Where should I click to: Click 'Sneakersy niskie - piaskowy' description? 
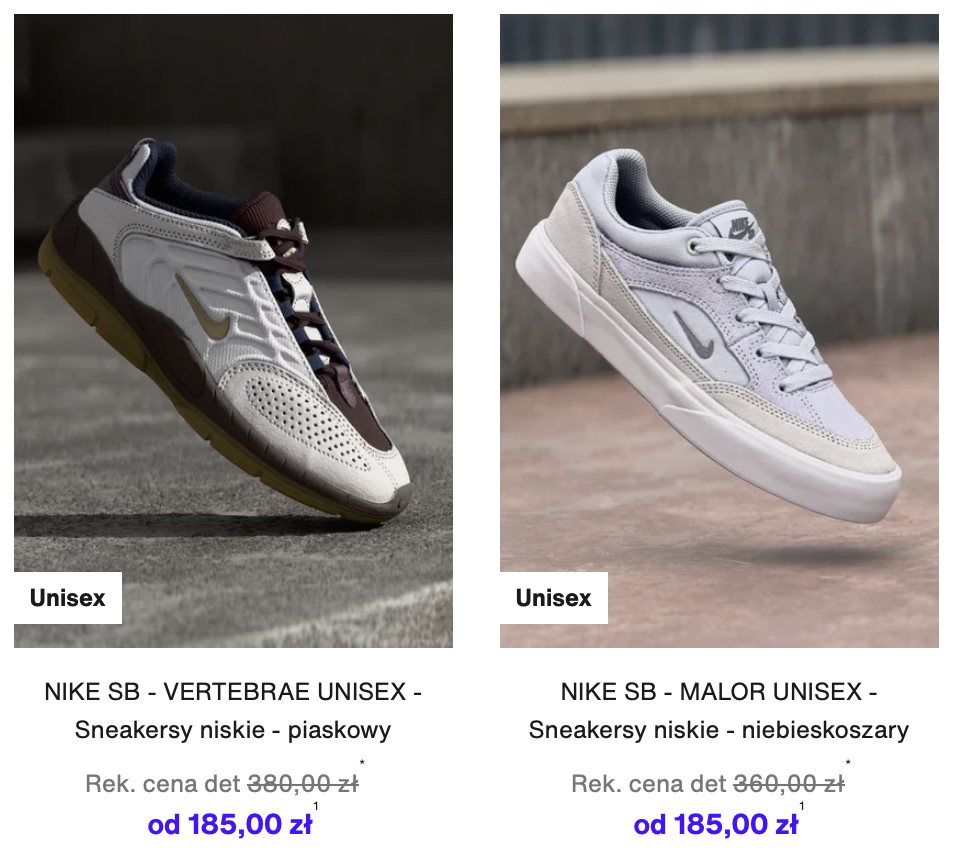(233, 730)
